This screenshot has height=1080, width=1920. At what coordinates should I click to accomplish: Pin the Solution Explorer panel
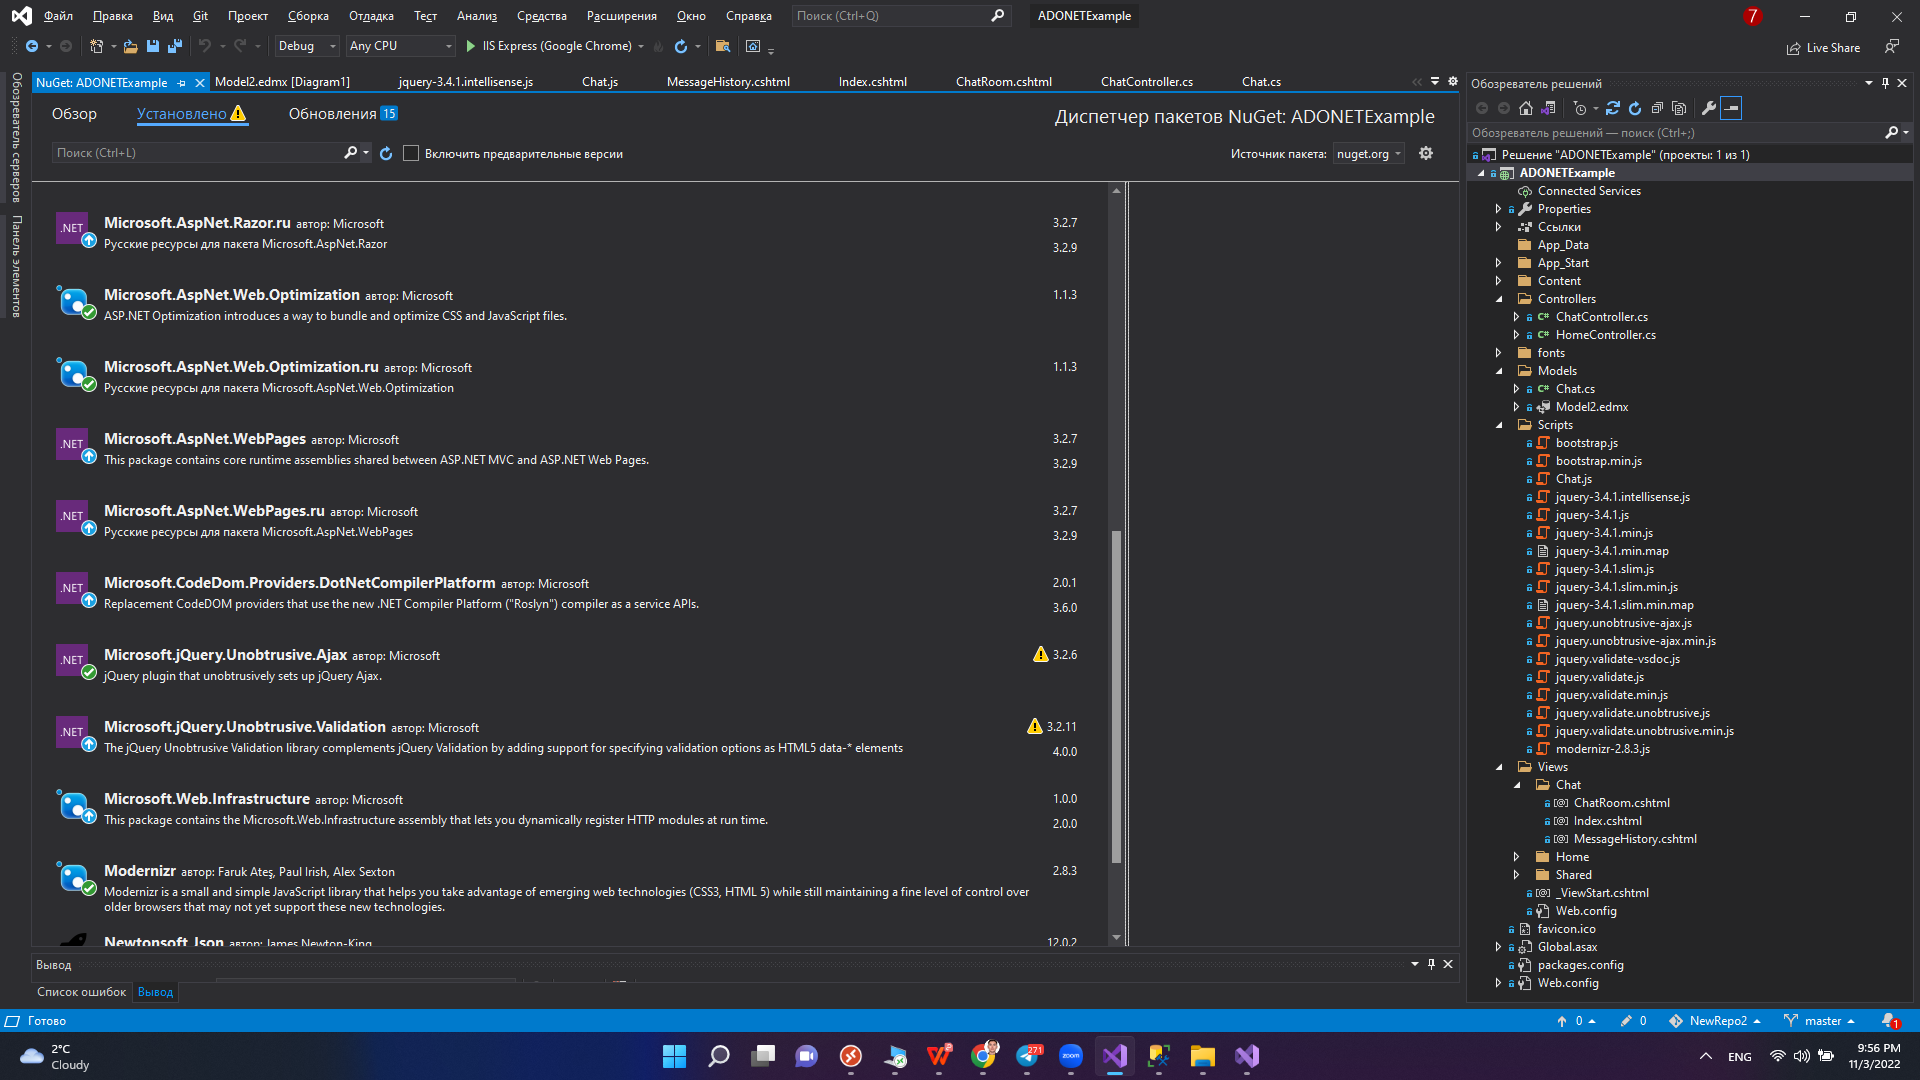coord(1885,83)
